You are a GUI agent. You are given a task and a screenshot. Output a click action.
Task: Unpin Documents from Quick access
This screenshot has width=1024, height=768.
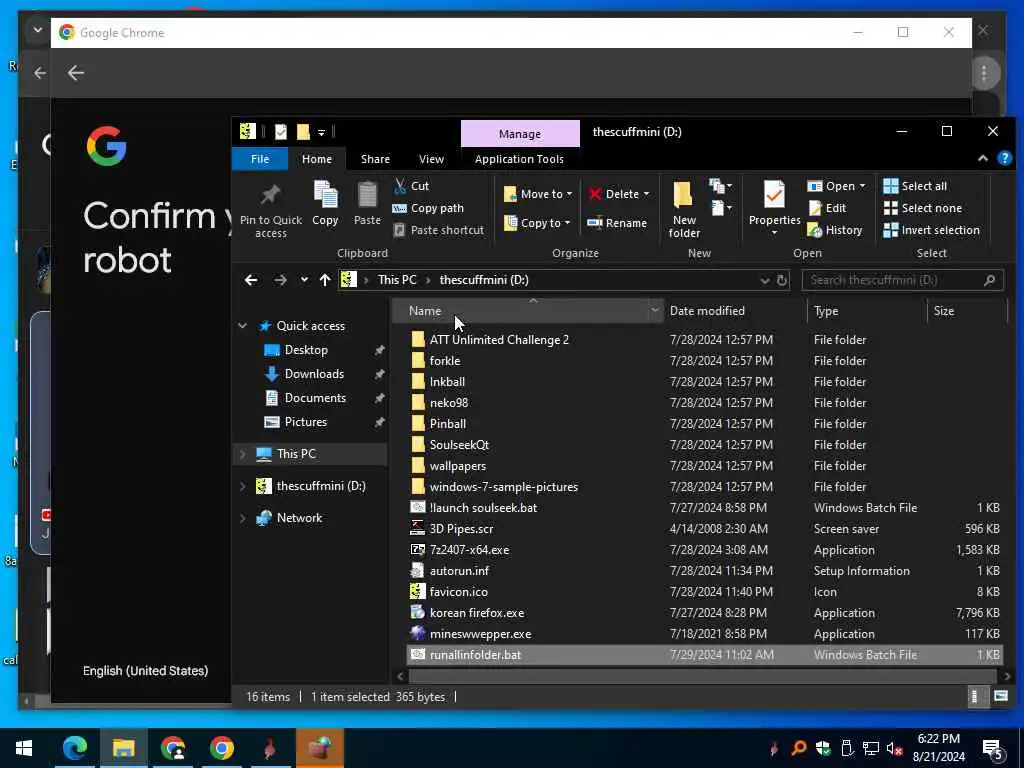pos(379,399)
